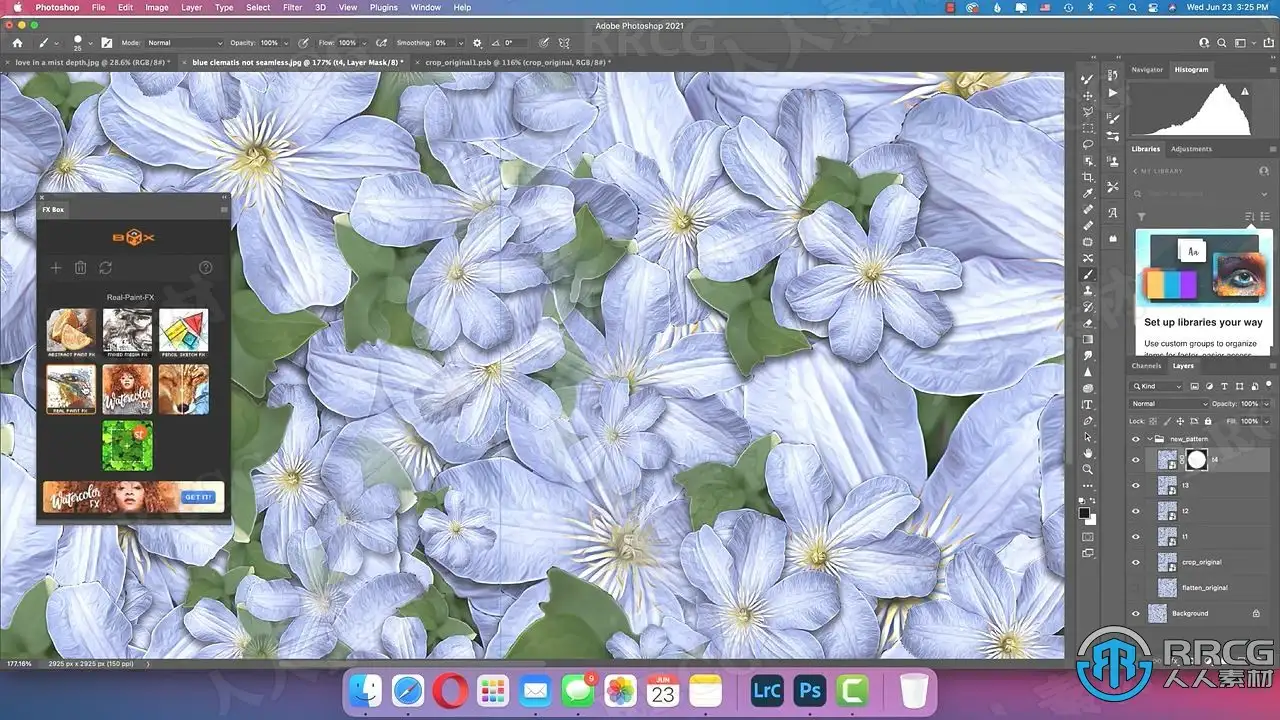Select the Crop tool
This screenshot has height=720, width=1280.
[x=1088, y=177]
